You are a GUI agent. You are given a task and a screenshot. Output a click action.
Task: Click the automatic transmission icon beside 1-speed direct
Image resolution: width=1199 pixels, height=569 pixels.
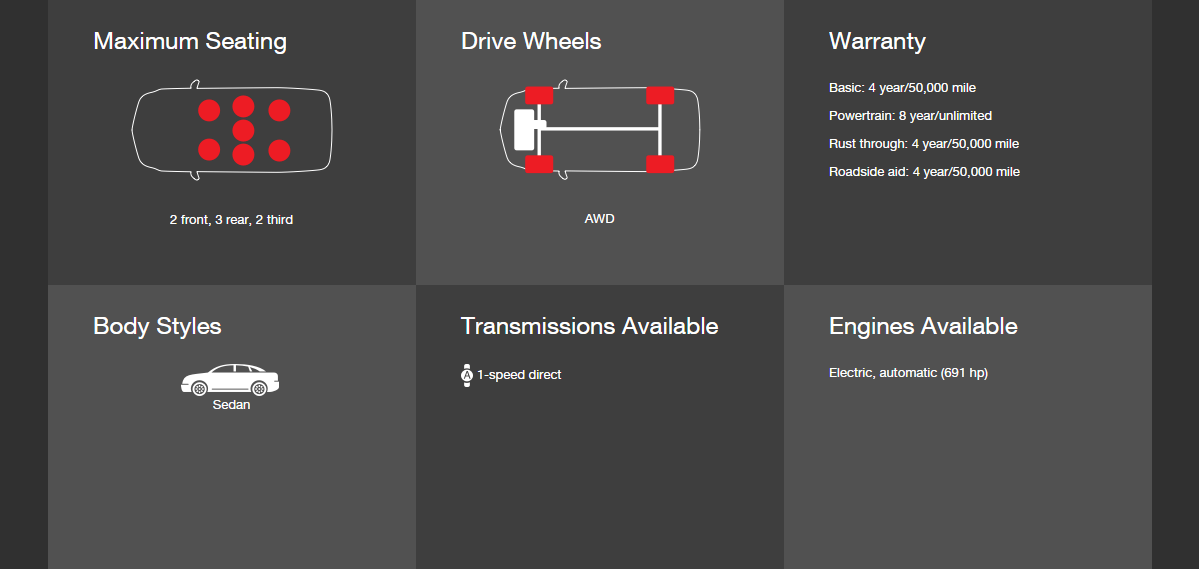466,375
